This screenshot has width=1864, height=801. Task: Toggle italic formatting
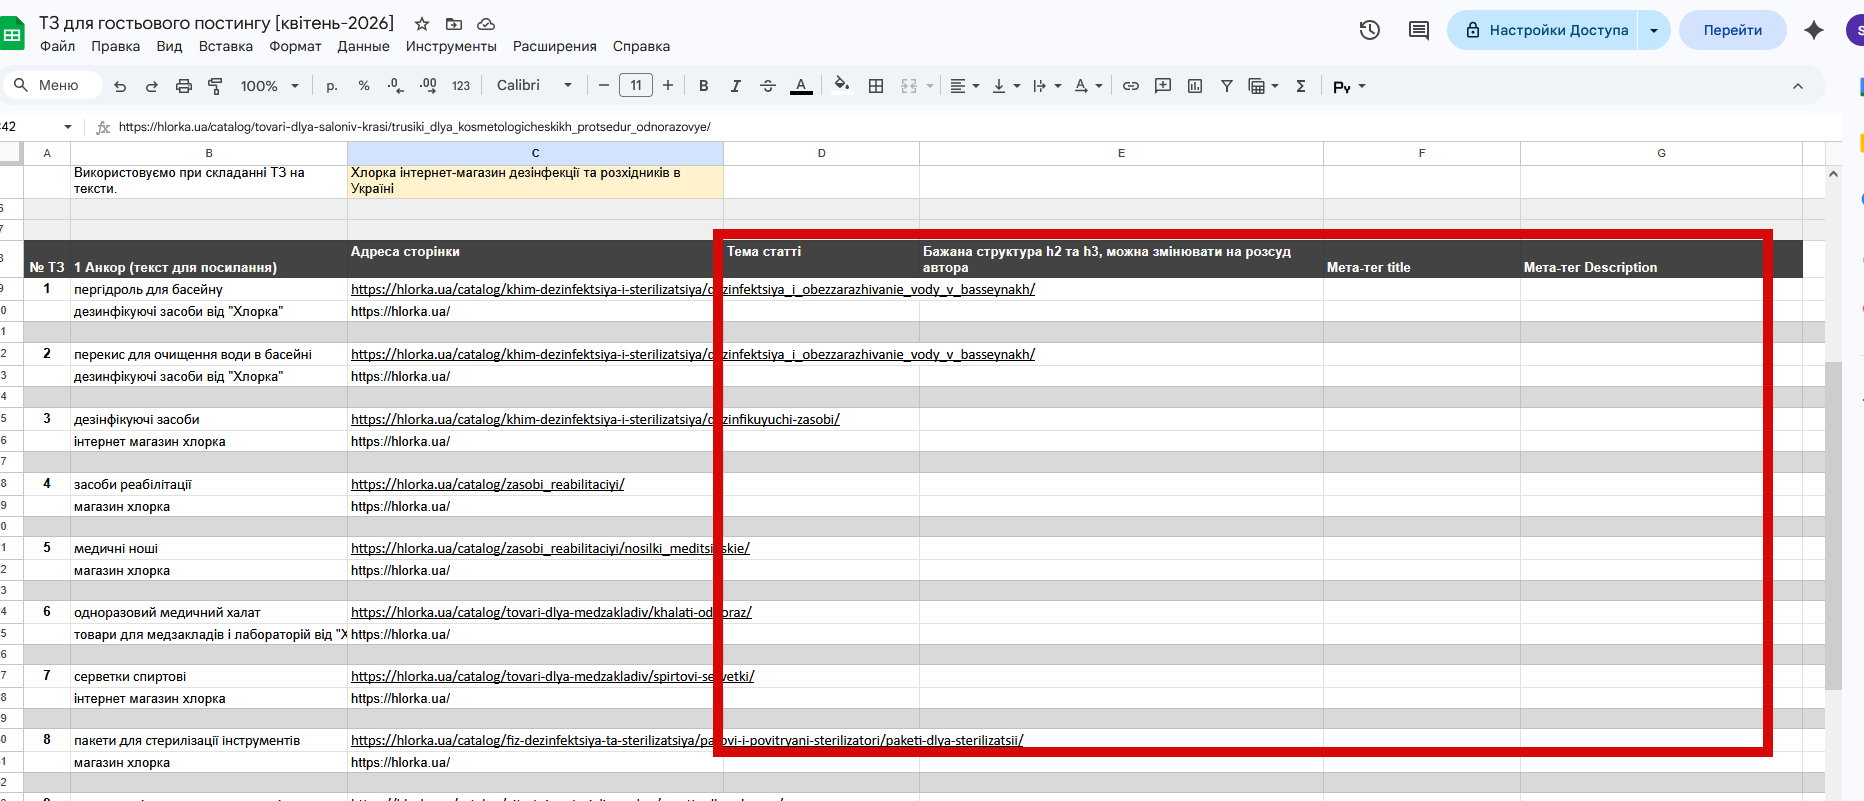[735, 86]
